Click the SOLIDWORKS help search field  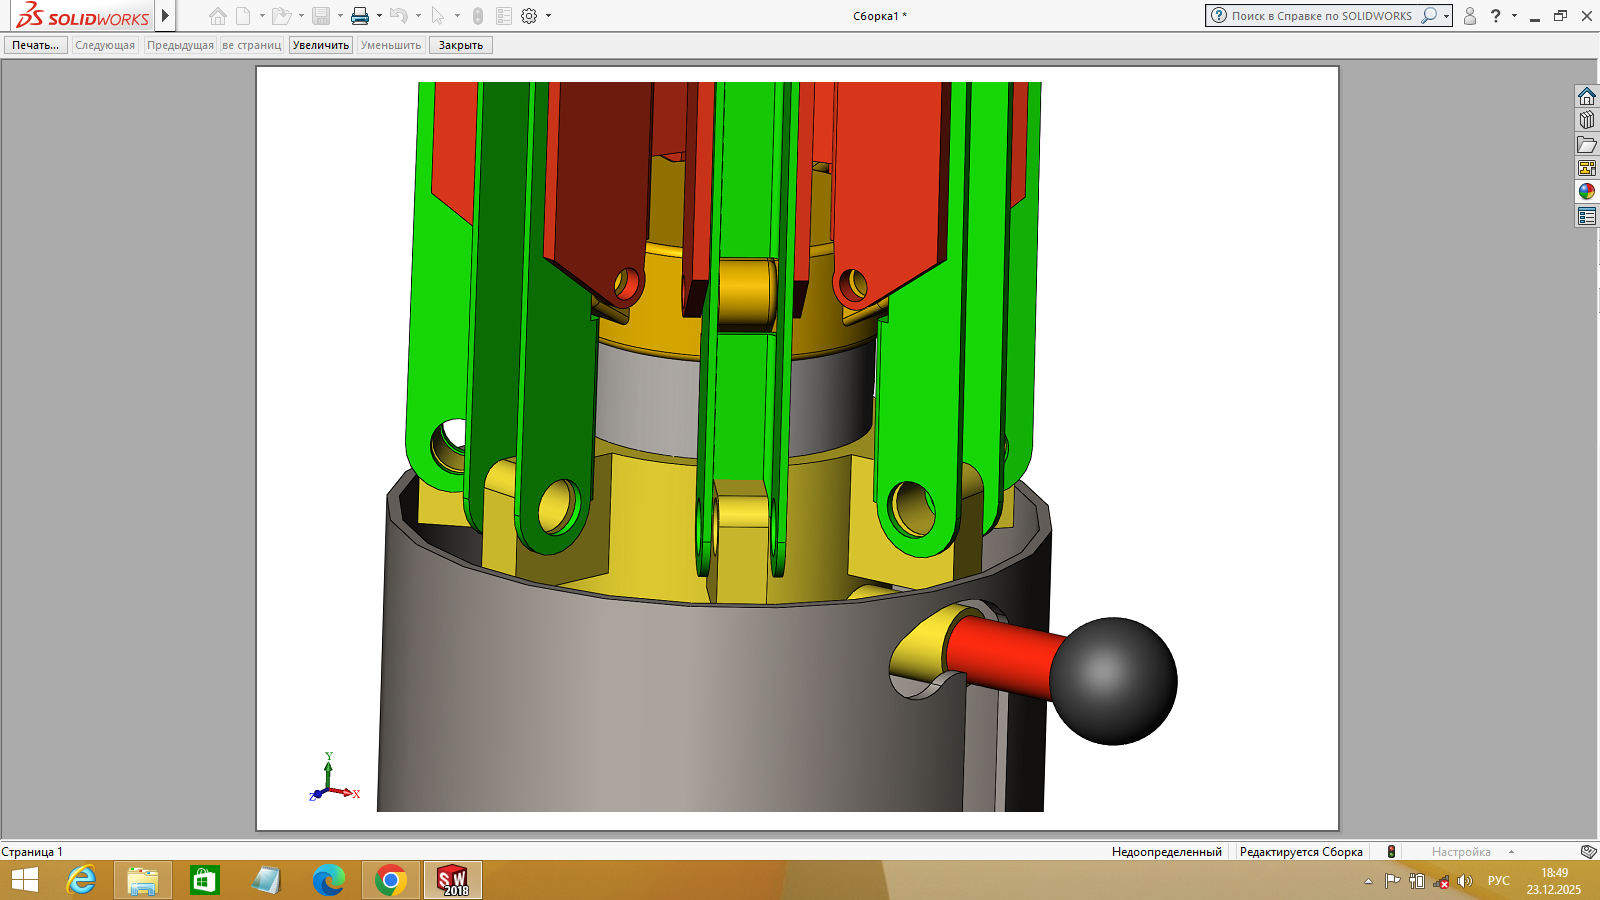pyautogui.click(x=1320, y=16)
